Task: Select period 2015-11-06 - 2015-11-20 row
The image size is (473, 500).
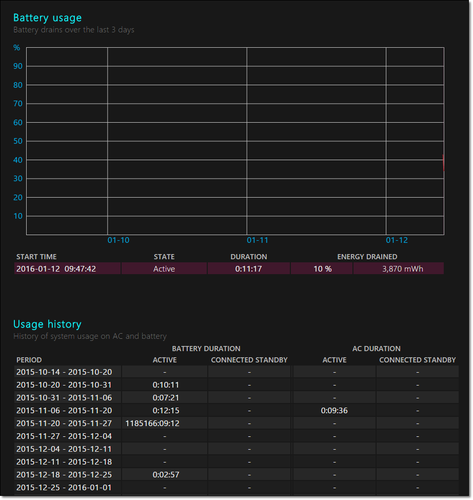Action: coord(236,411)
